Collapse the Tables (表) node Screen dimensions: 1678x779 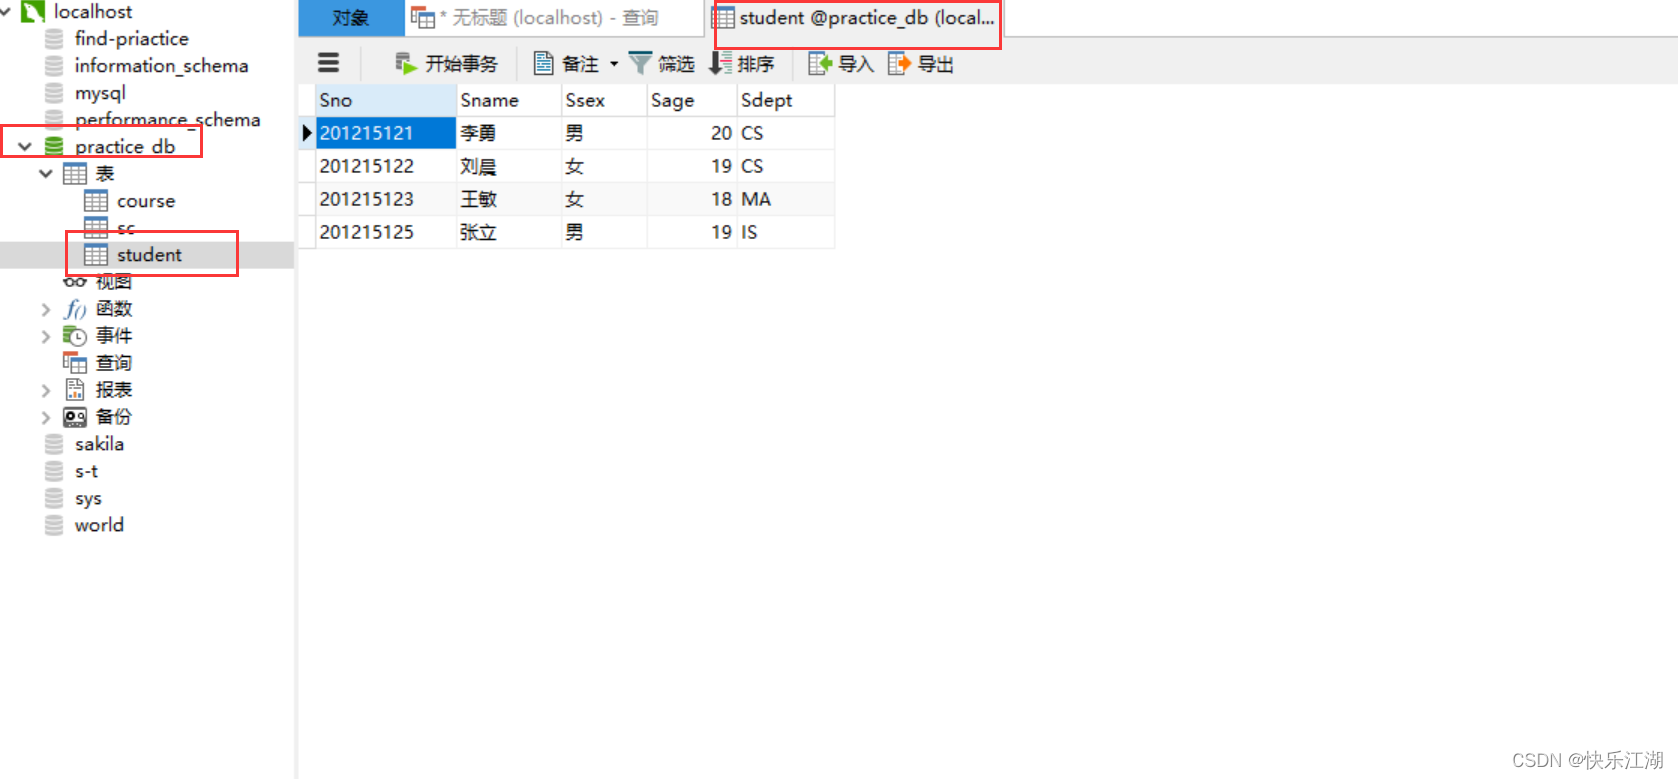(x=46, y=174)
